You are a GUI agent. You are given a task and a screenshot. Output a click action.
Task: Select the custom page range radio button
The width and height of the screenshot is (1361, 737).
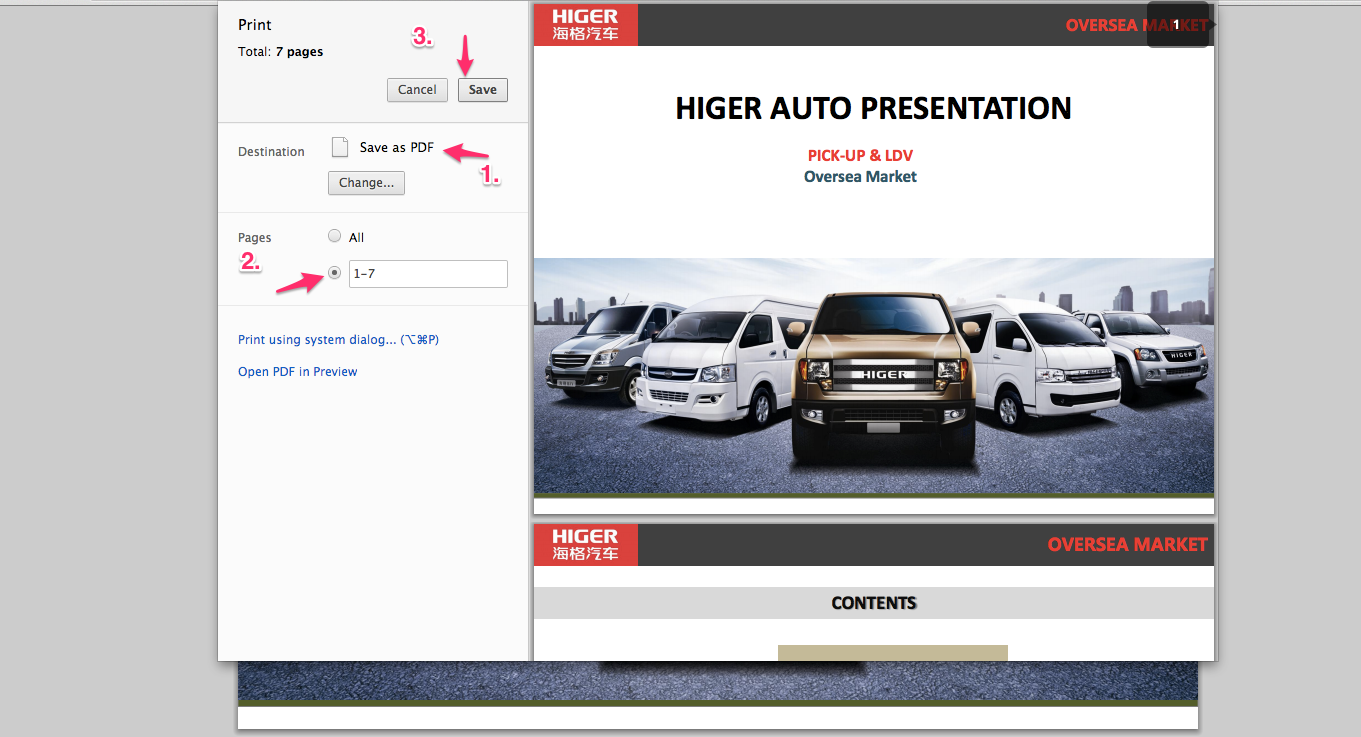click(x=335, y=273)
